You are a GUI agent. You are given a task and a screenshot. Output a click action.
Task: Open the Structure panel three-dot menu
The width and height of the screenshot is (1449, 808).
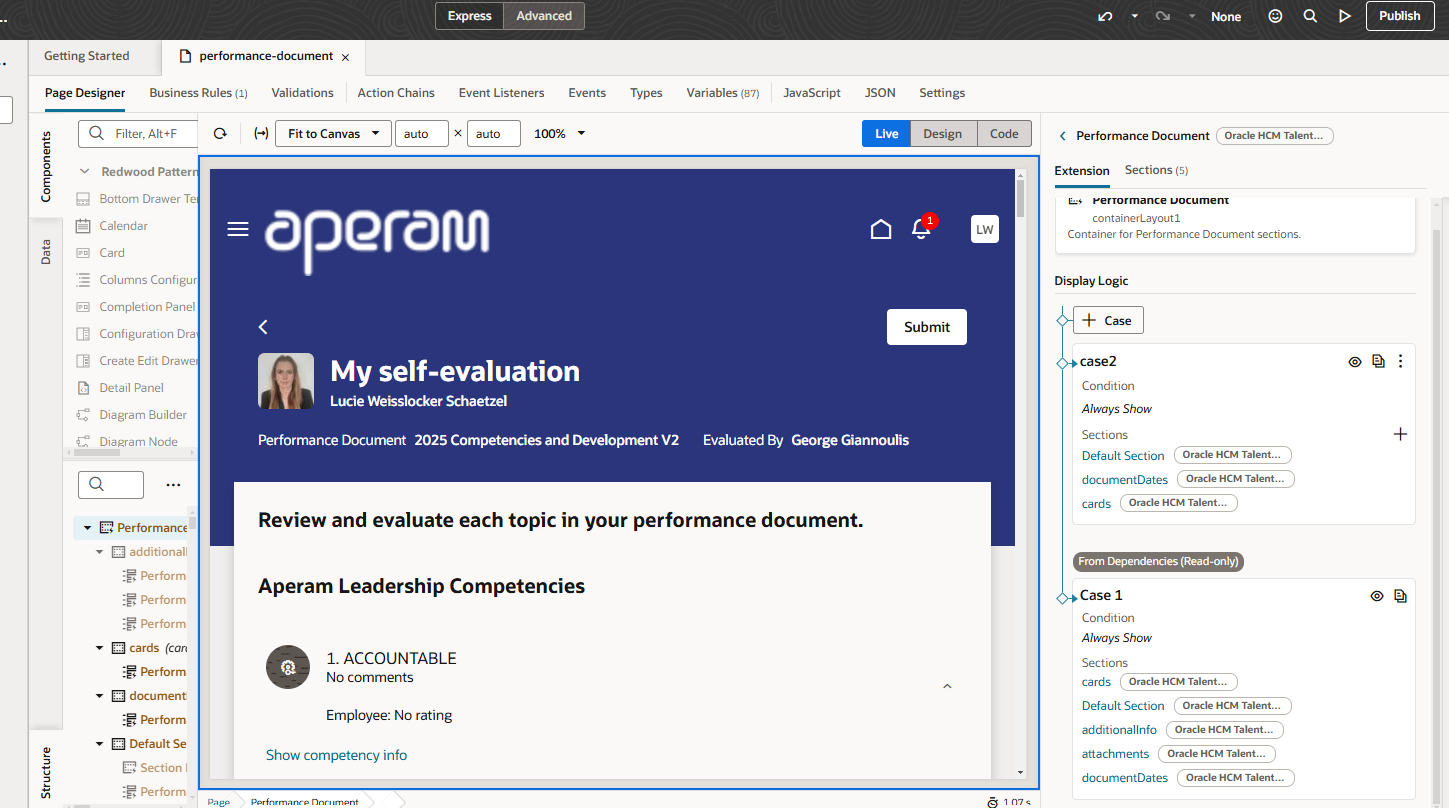[x=173, y=485]
